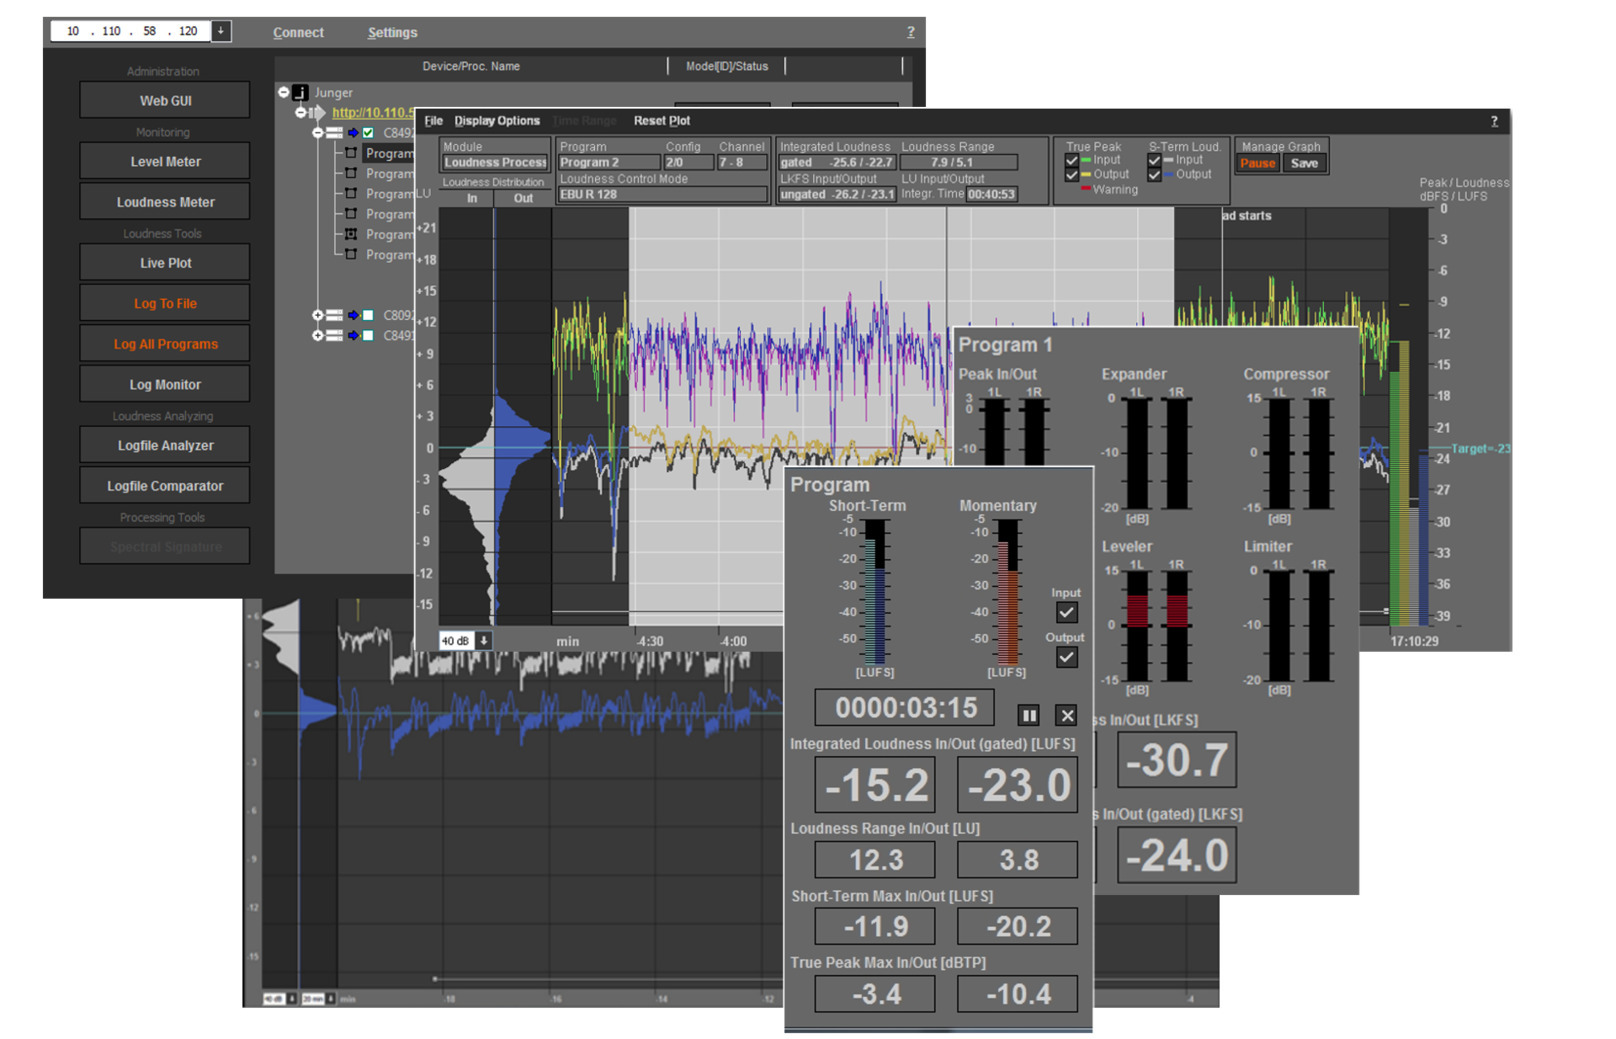The height and width of the screenshot is (1039, 1616).
Task: Click the stepper arrow next to the IP address
Action: click(219, 30)
